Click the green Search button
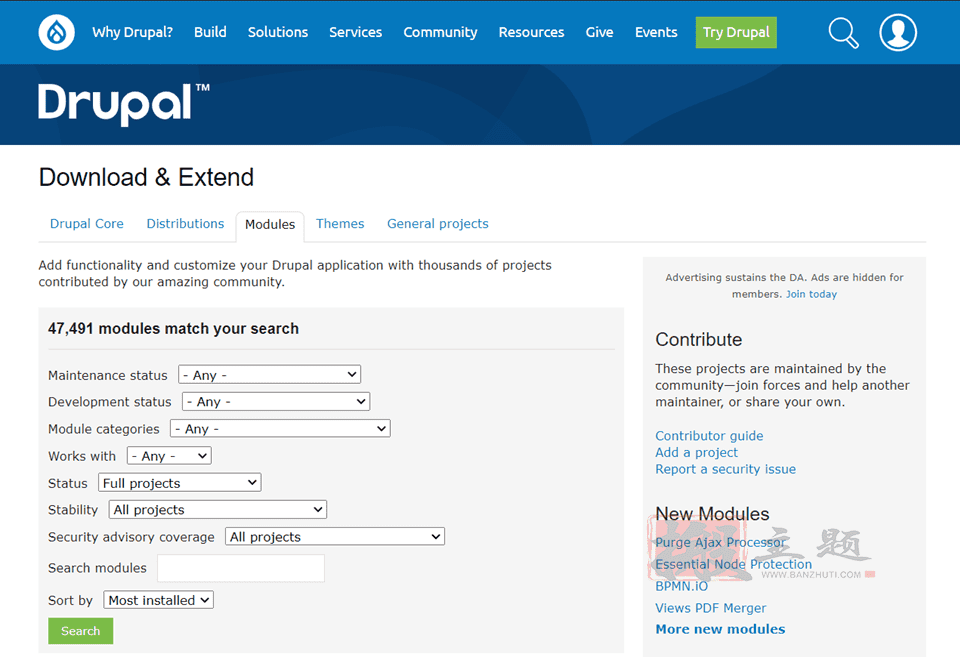The width and height of the screenshot is (960, 657). 81,631
